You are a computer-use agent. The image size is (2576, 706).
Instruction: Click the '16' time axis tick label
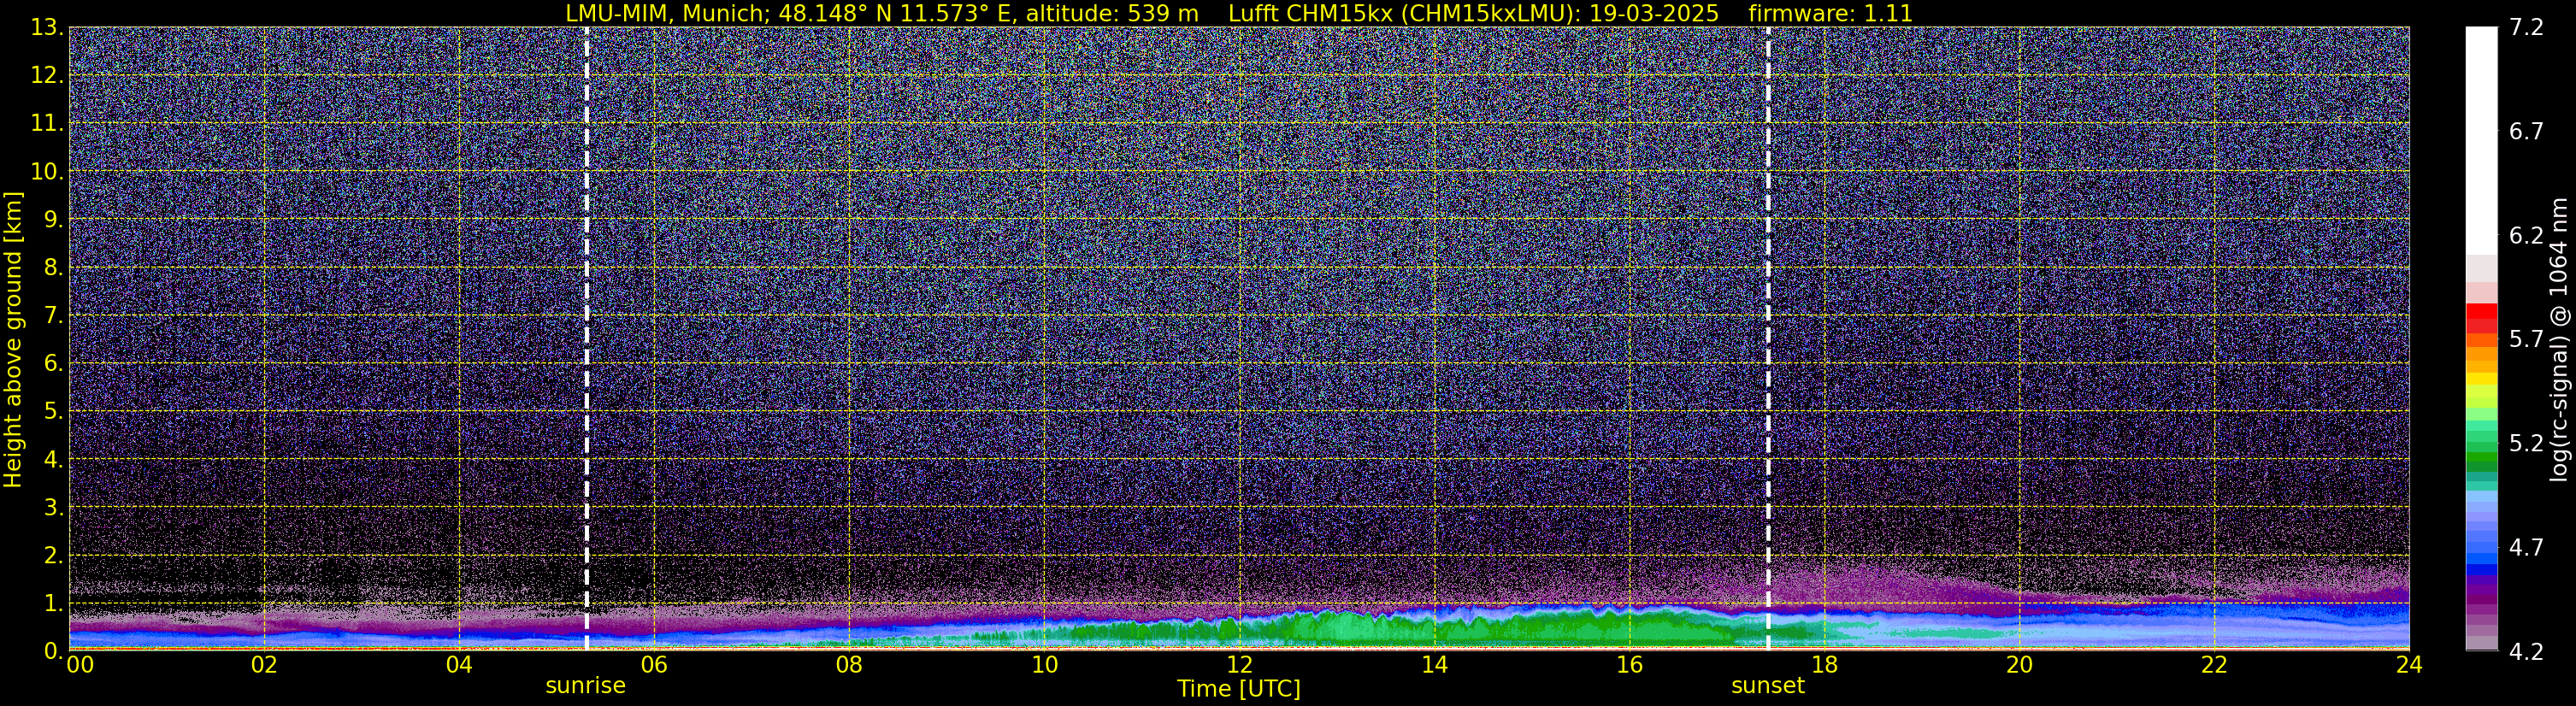tap(1629, 666)
